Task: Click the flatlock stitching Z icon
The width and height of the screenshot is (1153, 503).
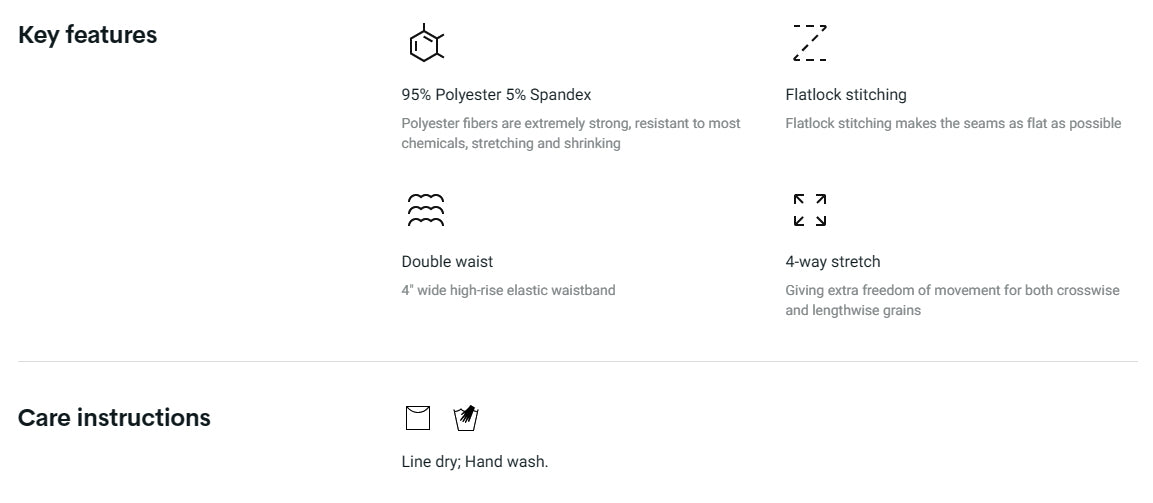Action: pos(809,43)
